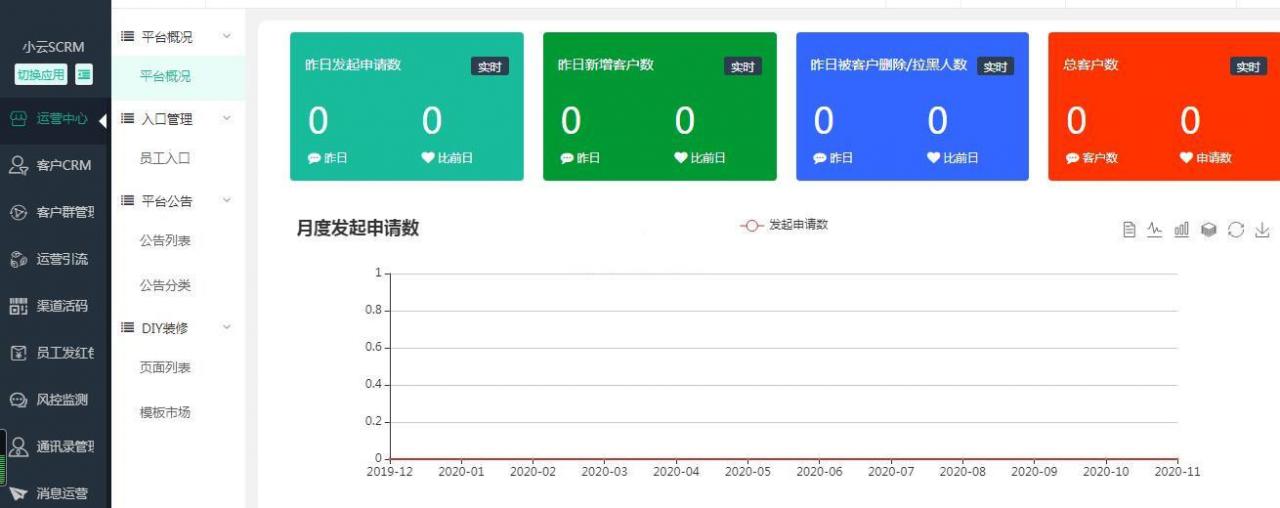Screen dimensions: 1280x508
Task: Switch chart to stacked view
Action: coord(1209,230)
